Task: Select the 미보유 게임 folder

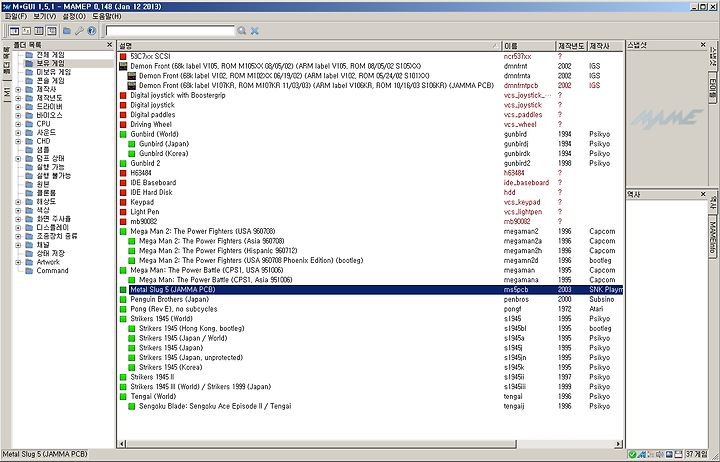Action: pos(54,72)
